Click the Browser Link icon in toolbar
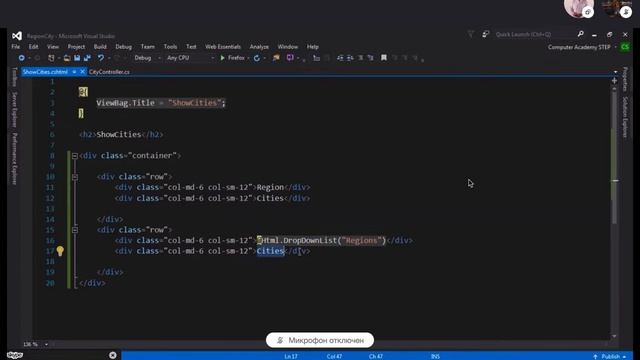 [276, 58]
